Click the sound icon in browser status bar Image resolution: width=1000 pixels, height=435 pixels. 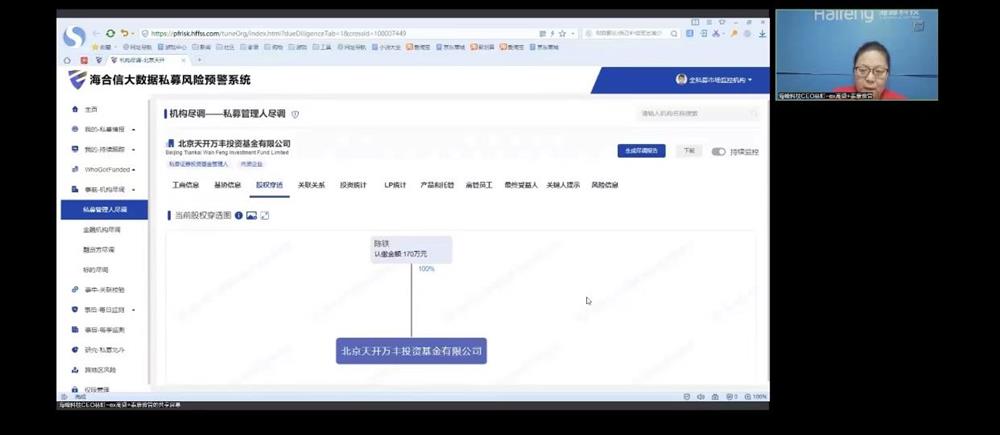click(700, 397)
